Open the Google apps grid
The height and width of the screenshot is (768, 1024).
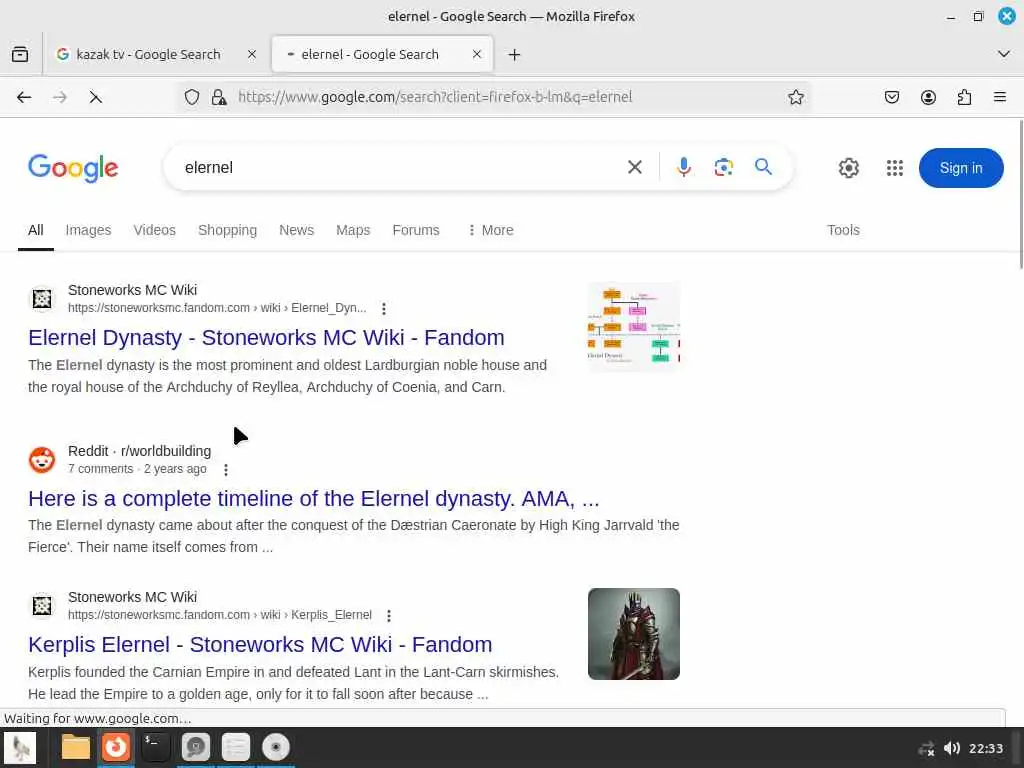click(895, 168)
